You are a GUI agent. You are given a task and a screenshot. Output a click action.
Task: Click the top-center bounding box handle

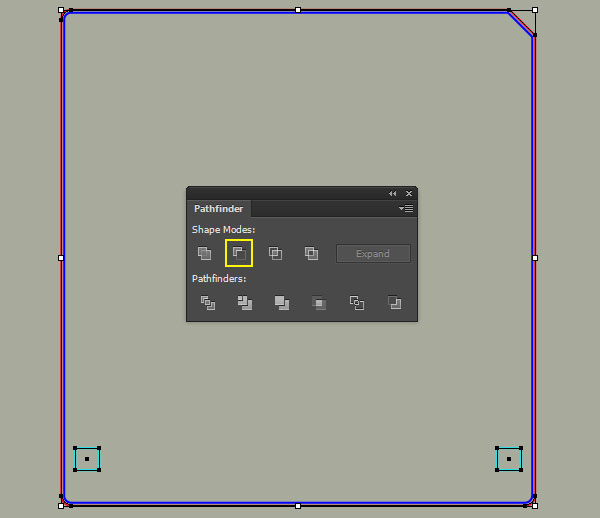298,10
